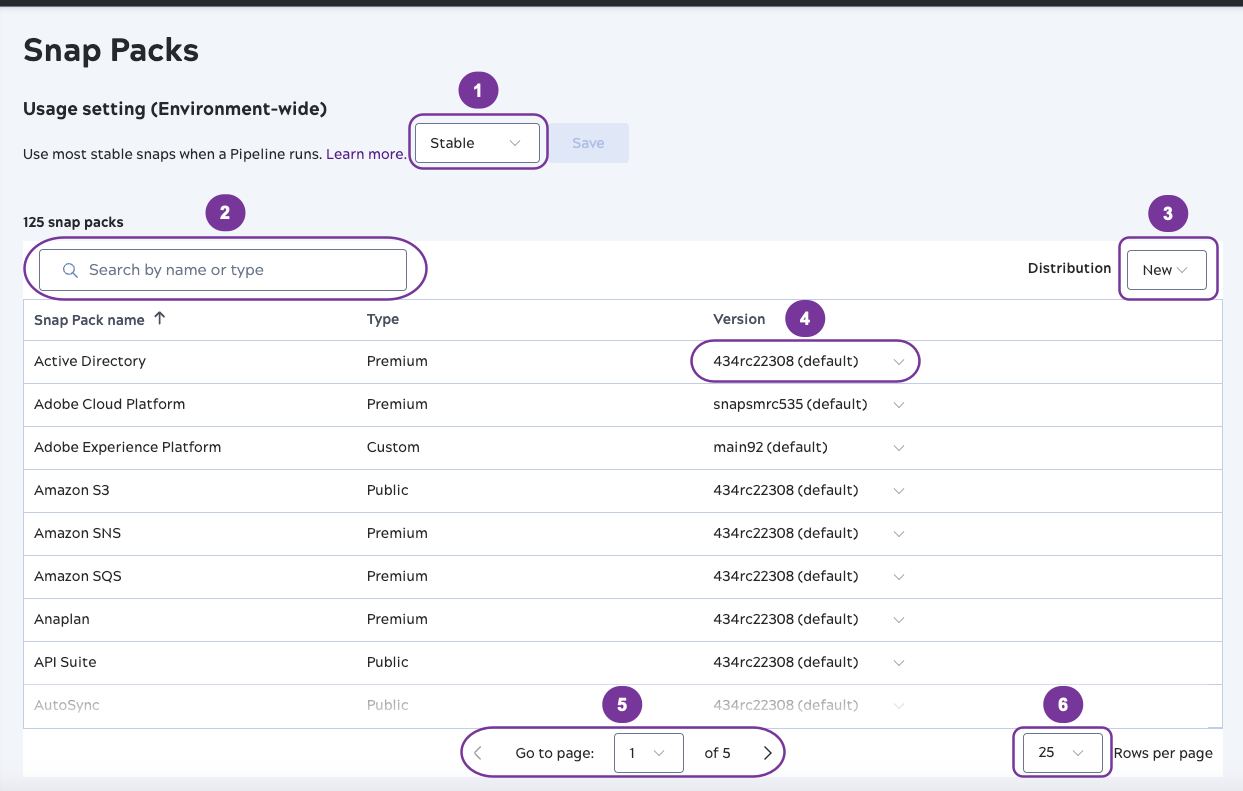Image resolution: width=1243 pixels, height=791 pixels.
Task: Change rows per page using the 25 dropdown
Action: click(x=1062, y=752)
